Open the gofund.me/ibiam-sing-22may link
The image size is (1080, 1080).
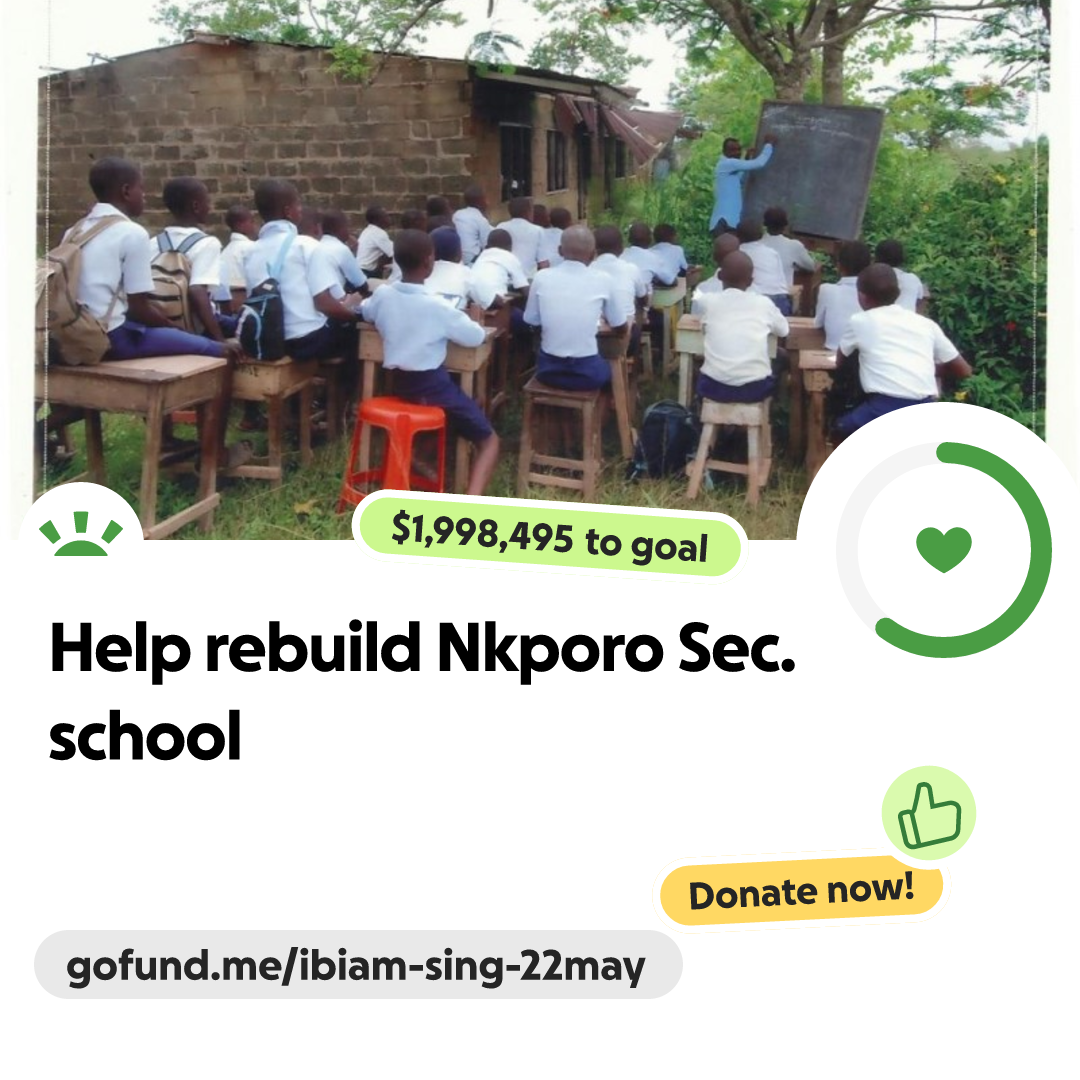coord(357,965)
